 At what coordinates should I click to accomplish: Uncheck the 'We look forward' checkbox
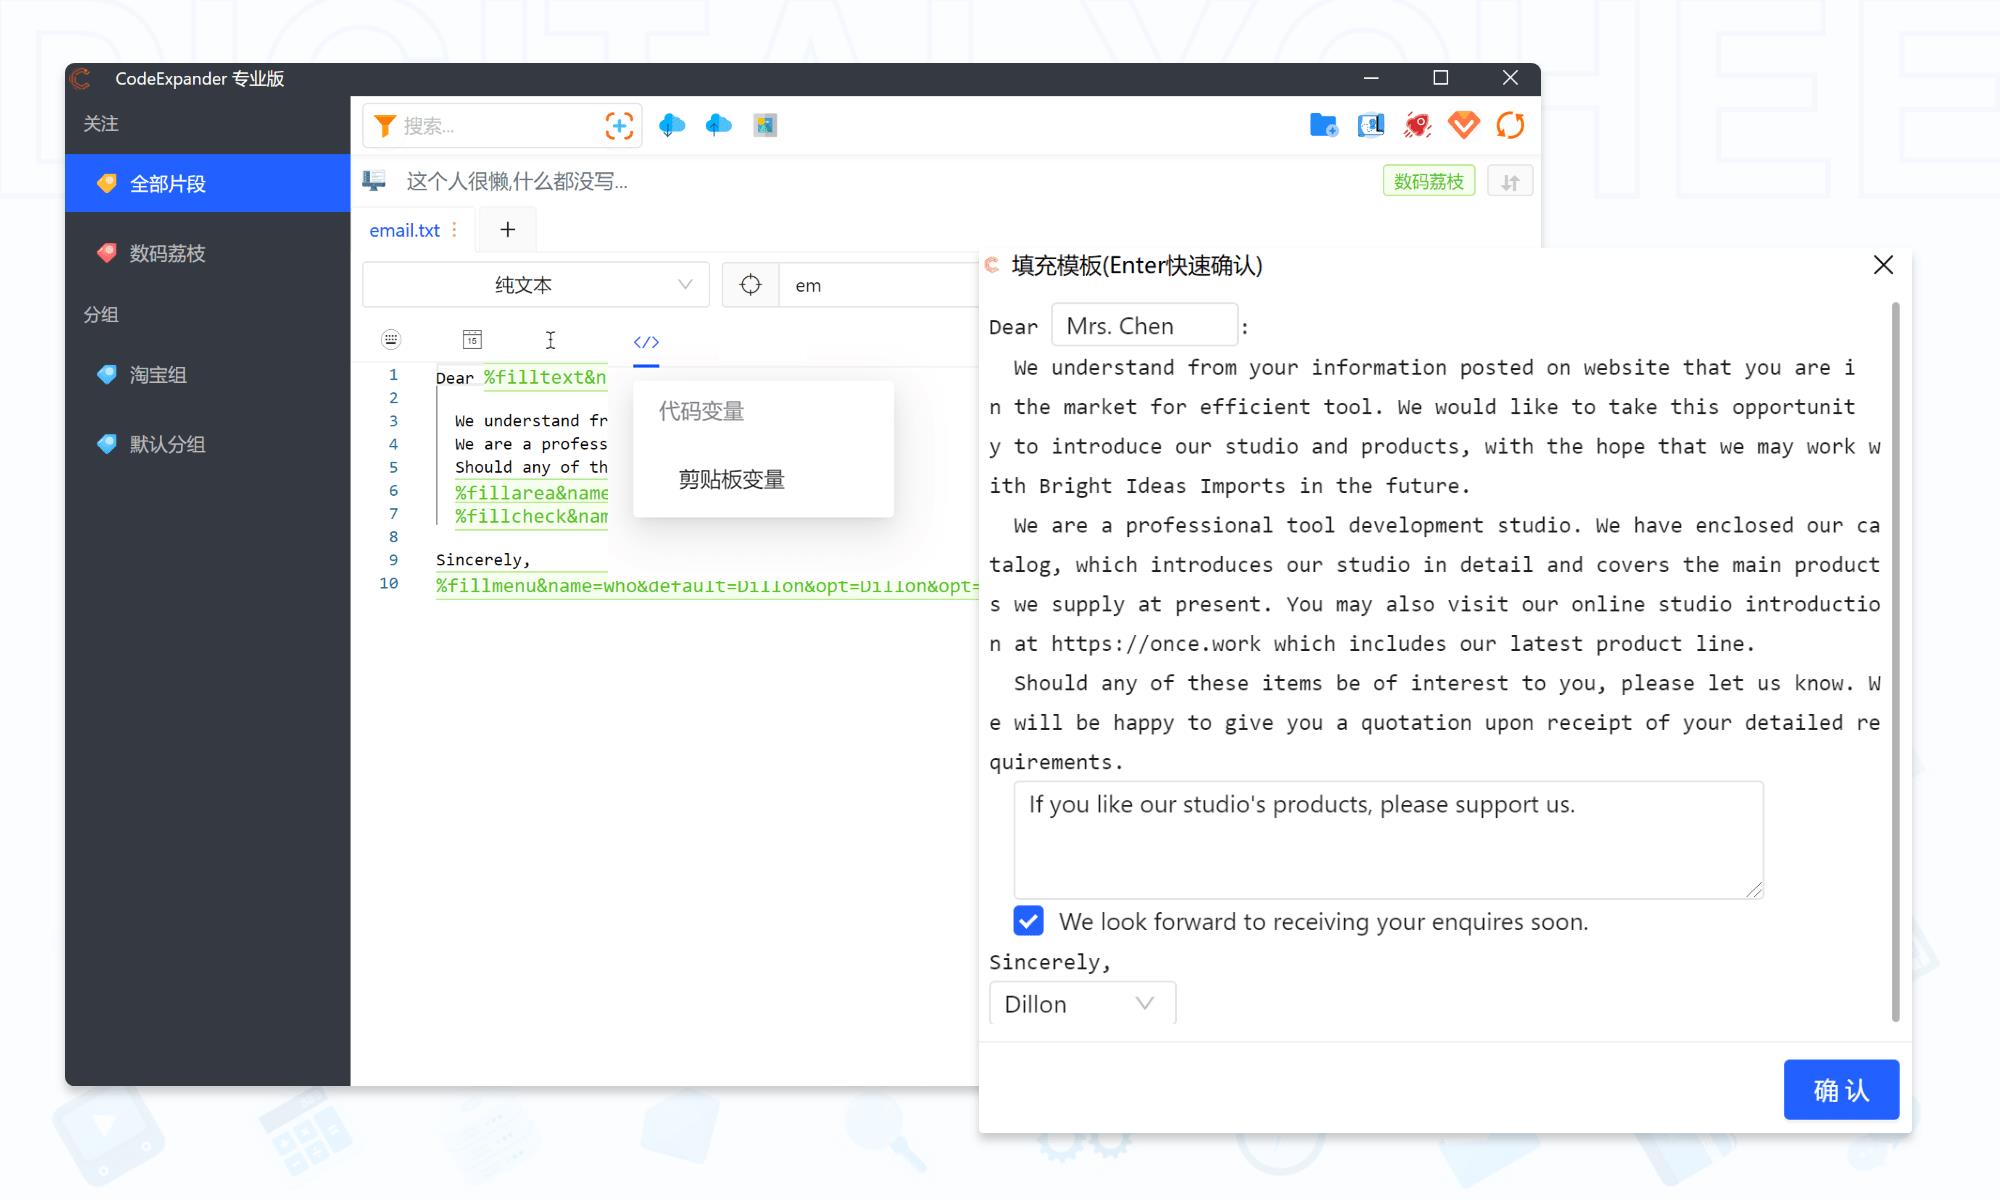(1028, 921)
